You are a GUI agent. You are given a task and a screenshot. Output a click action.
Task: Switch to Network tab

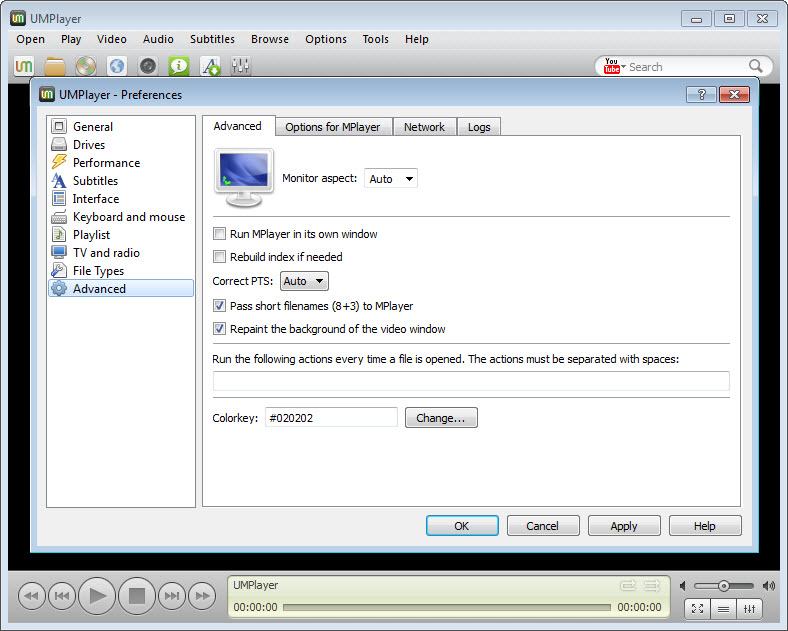coord(424,127)
